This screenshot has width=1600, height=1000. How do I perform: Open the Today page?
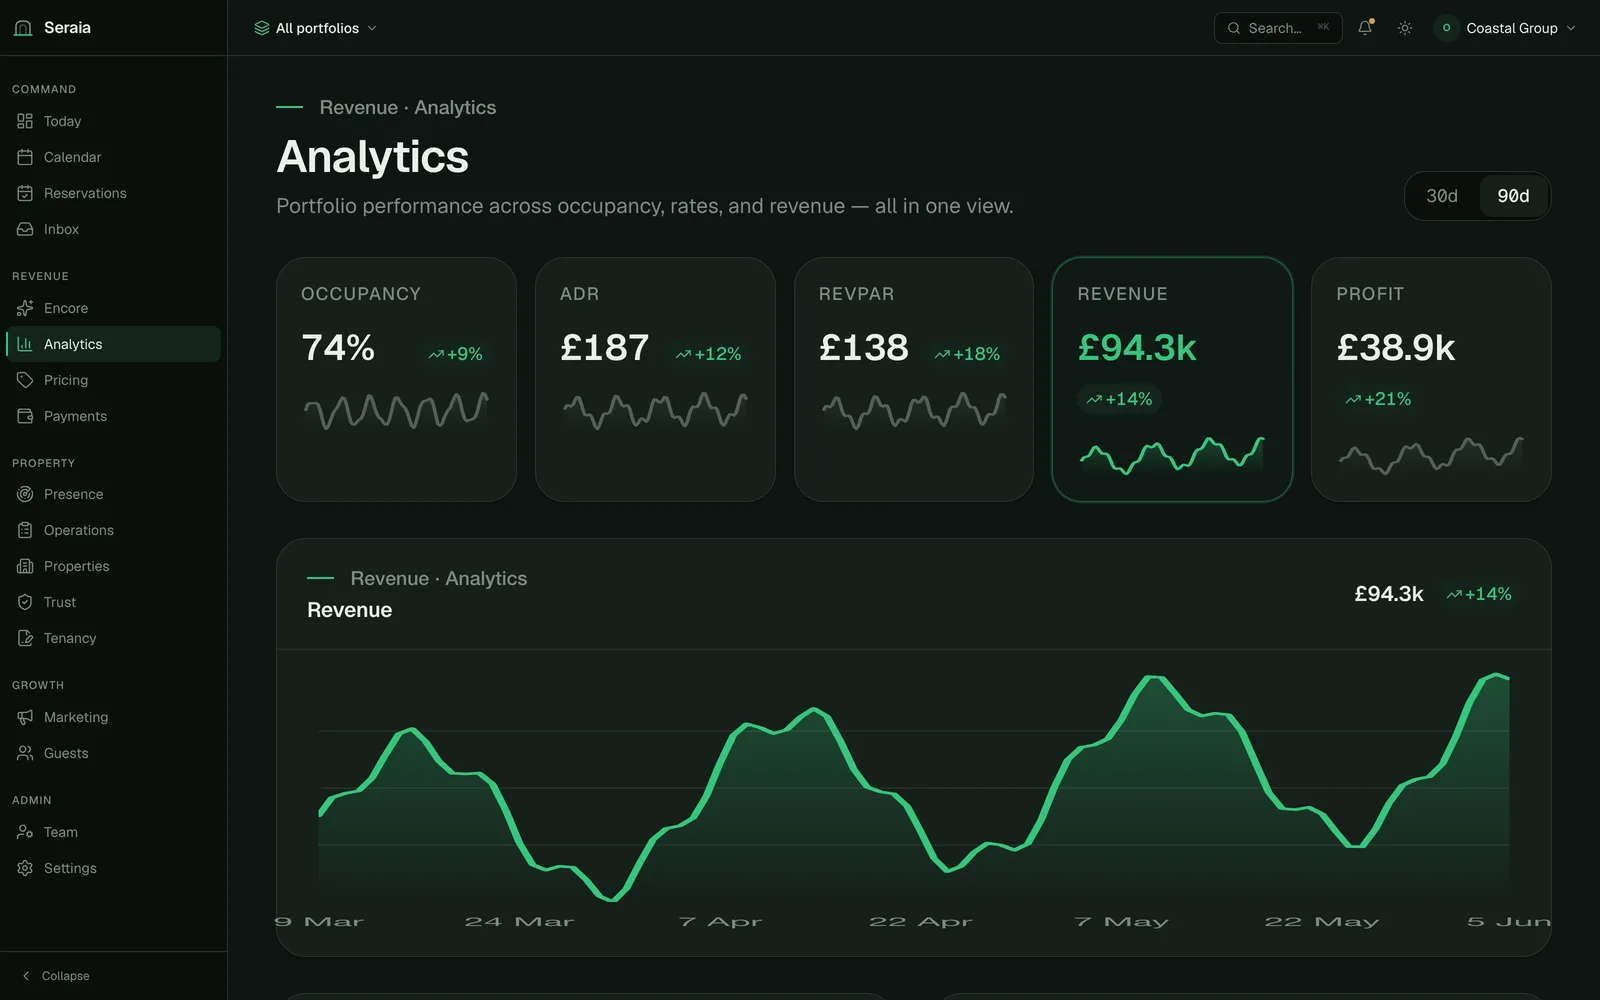(113, 121)
